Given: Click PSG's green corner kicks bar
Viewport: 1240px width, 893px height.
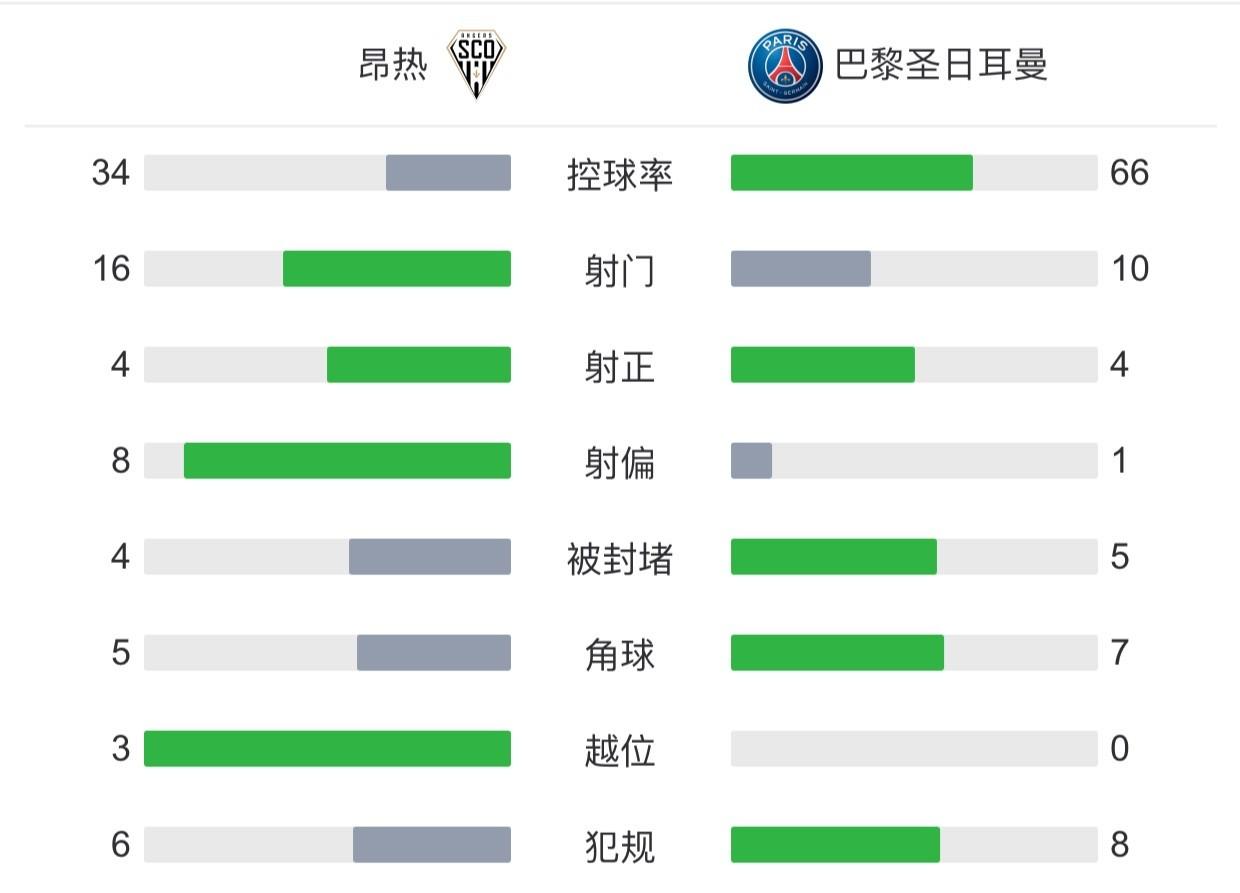Looking at the screenshot, I should pyautogui.click(x=837, y=653).
